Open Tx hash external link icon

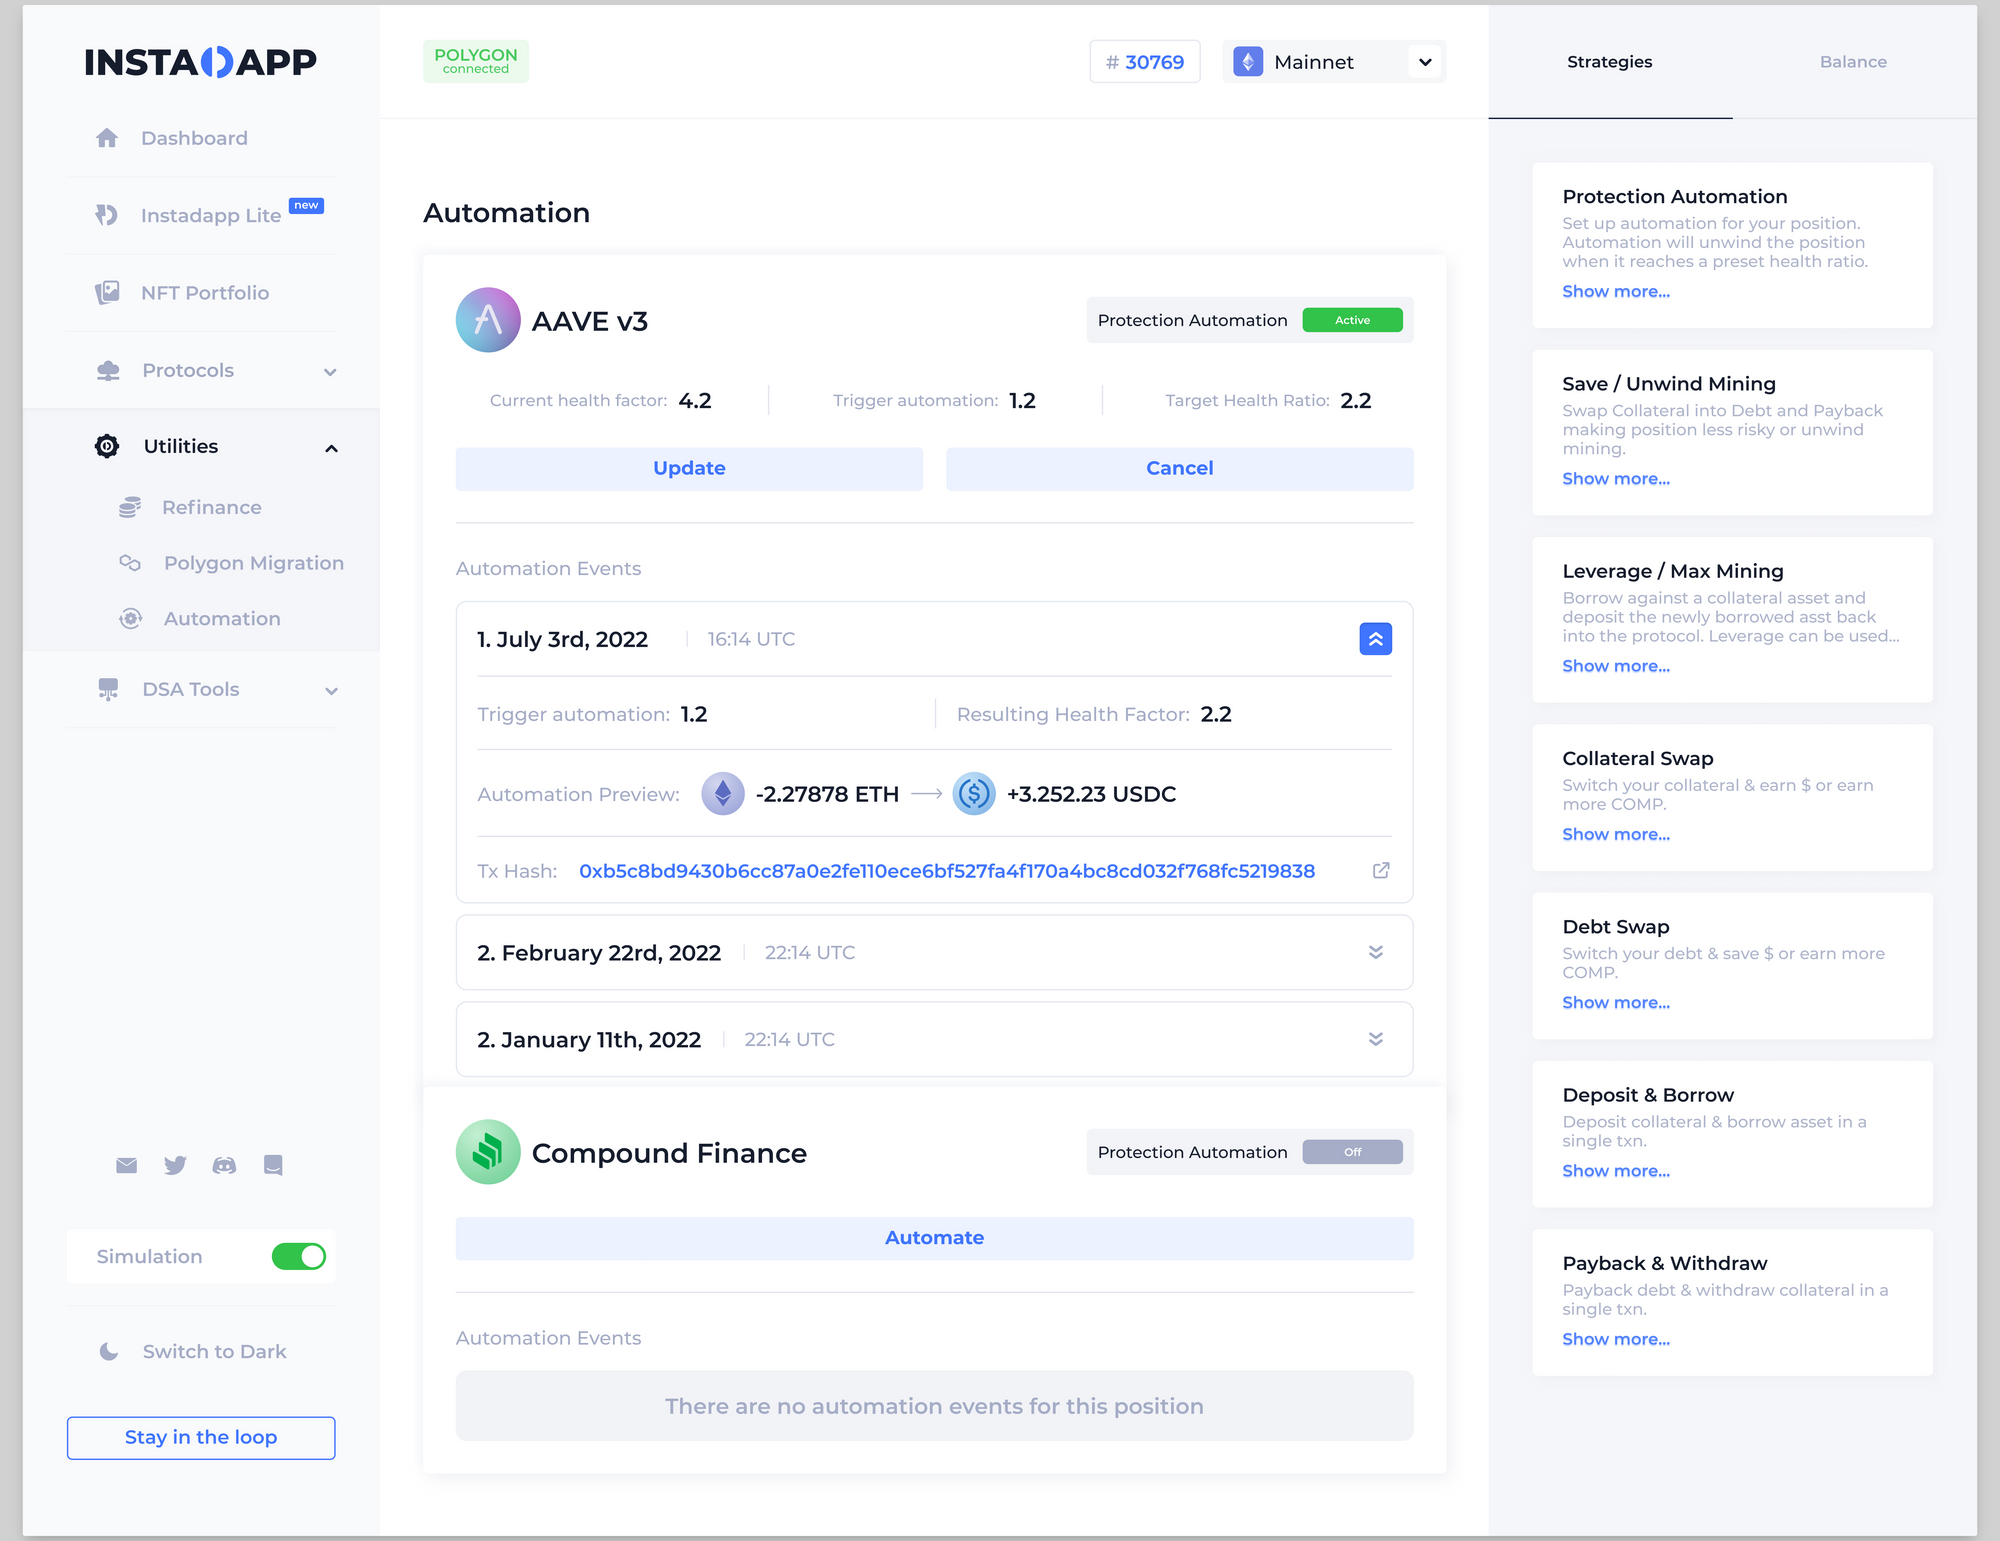coord(1381,870)
